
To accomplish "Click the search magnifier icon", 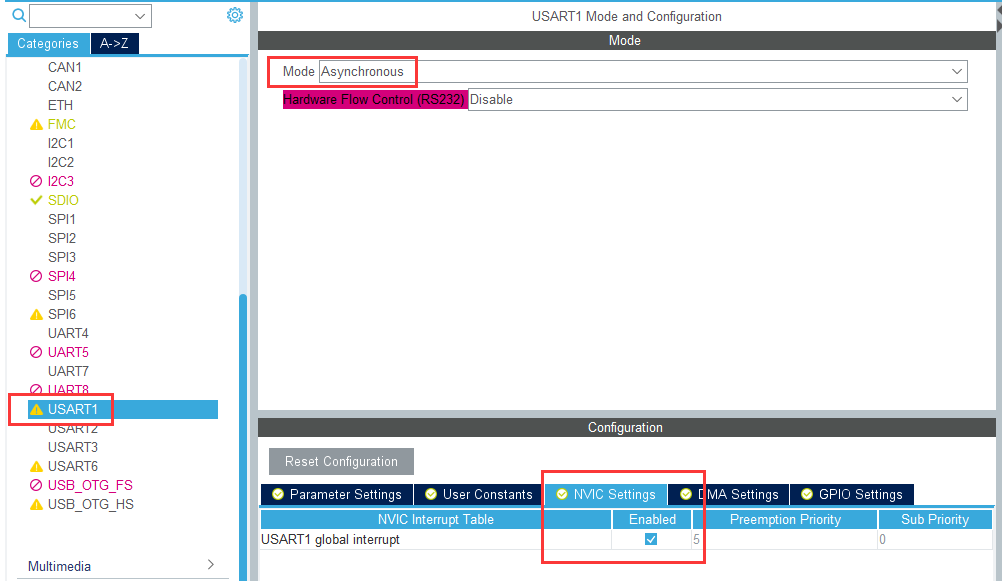I will [x=19, y=15].
